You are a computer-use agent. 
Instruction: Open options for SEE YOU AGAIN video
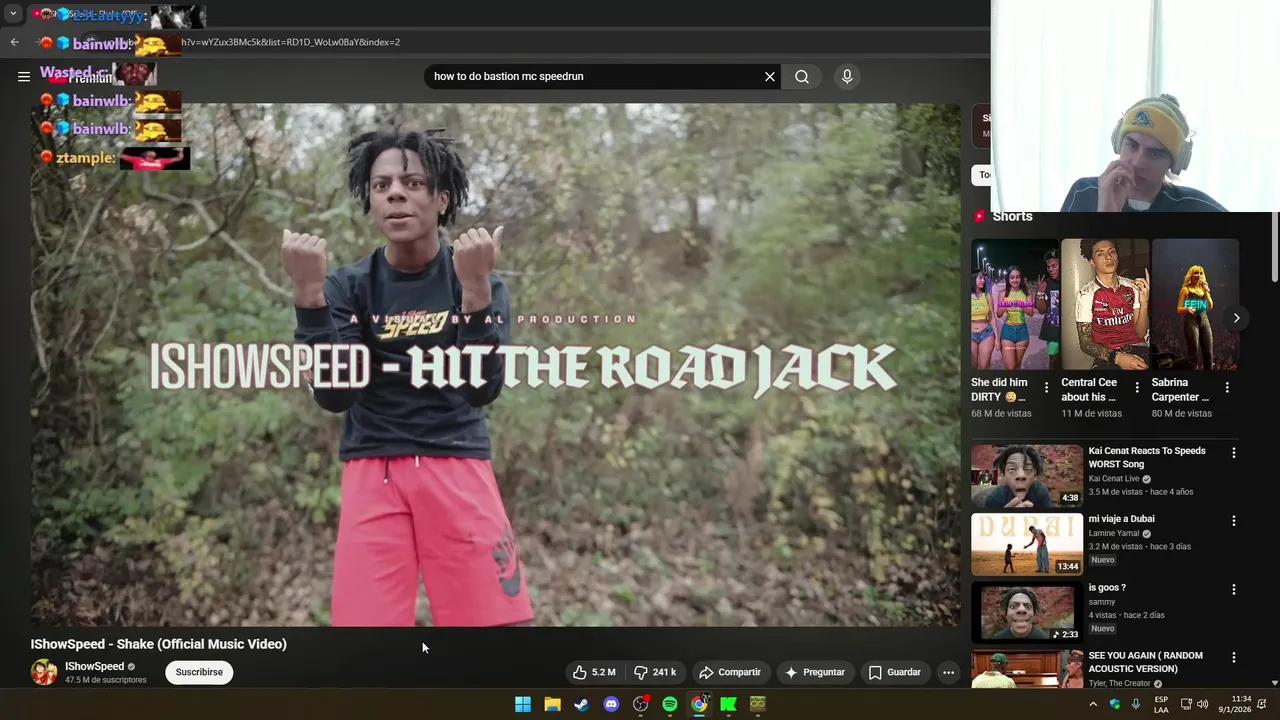tap(1233, 658)
